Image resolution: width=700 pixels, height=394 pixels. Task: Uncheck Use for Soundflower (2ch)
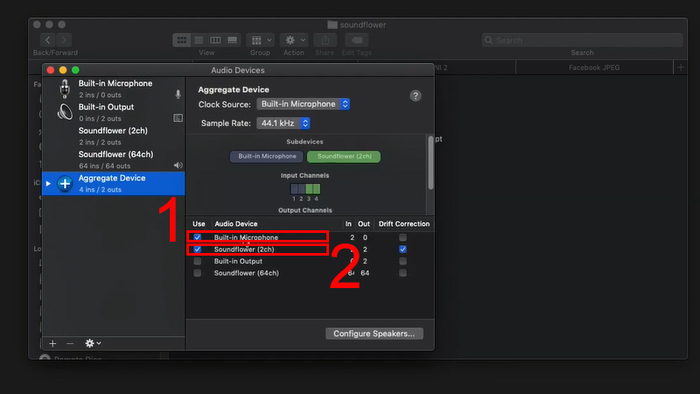pyautogui.click(x=197, y=249)
